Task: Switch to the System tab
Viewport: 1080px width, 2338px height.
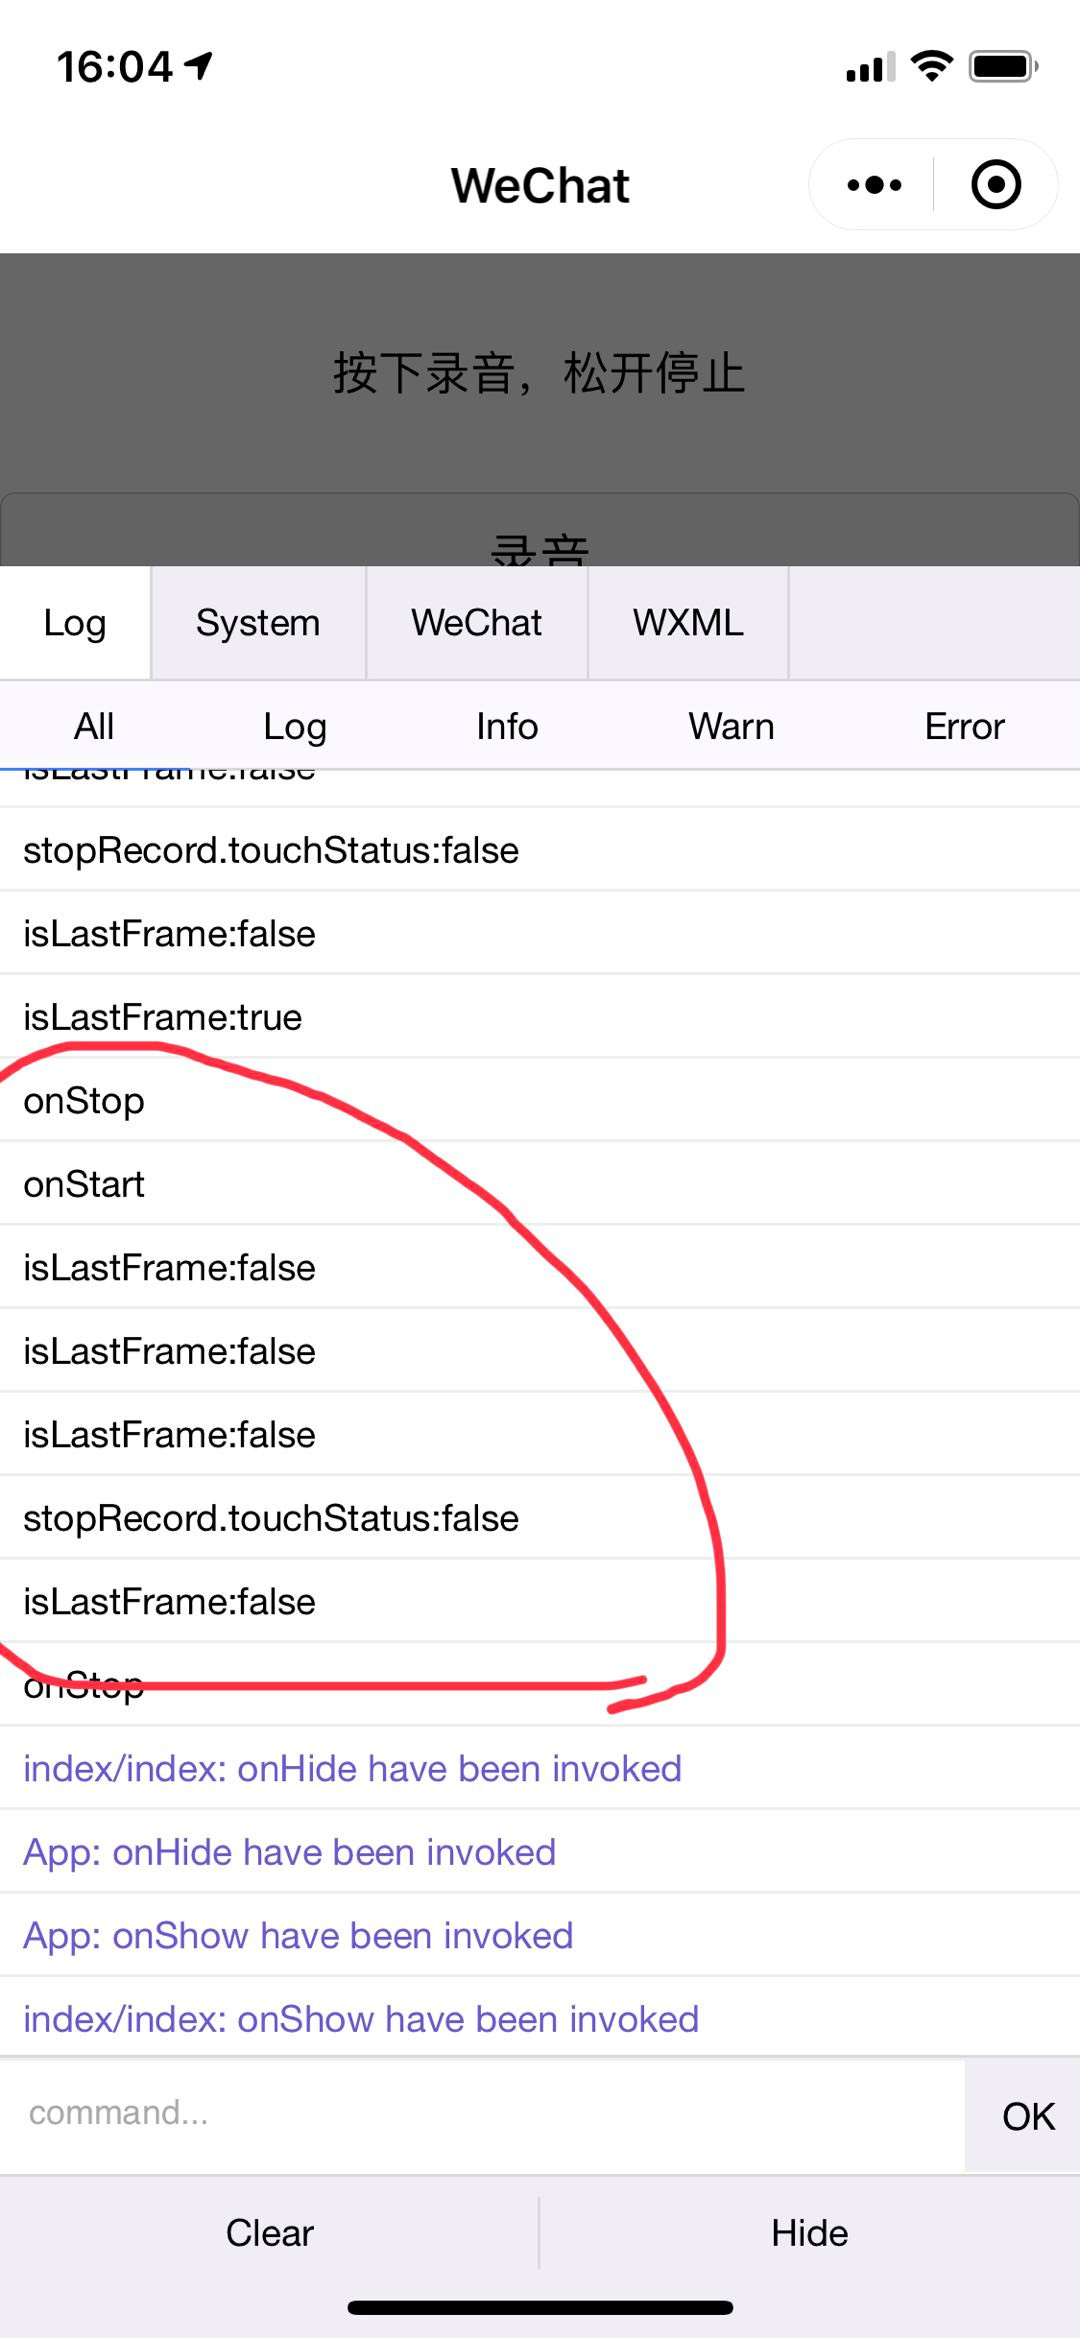Action: click(258, 623)
